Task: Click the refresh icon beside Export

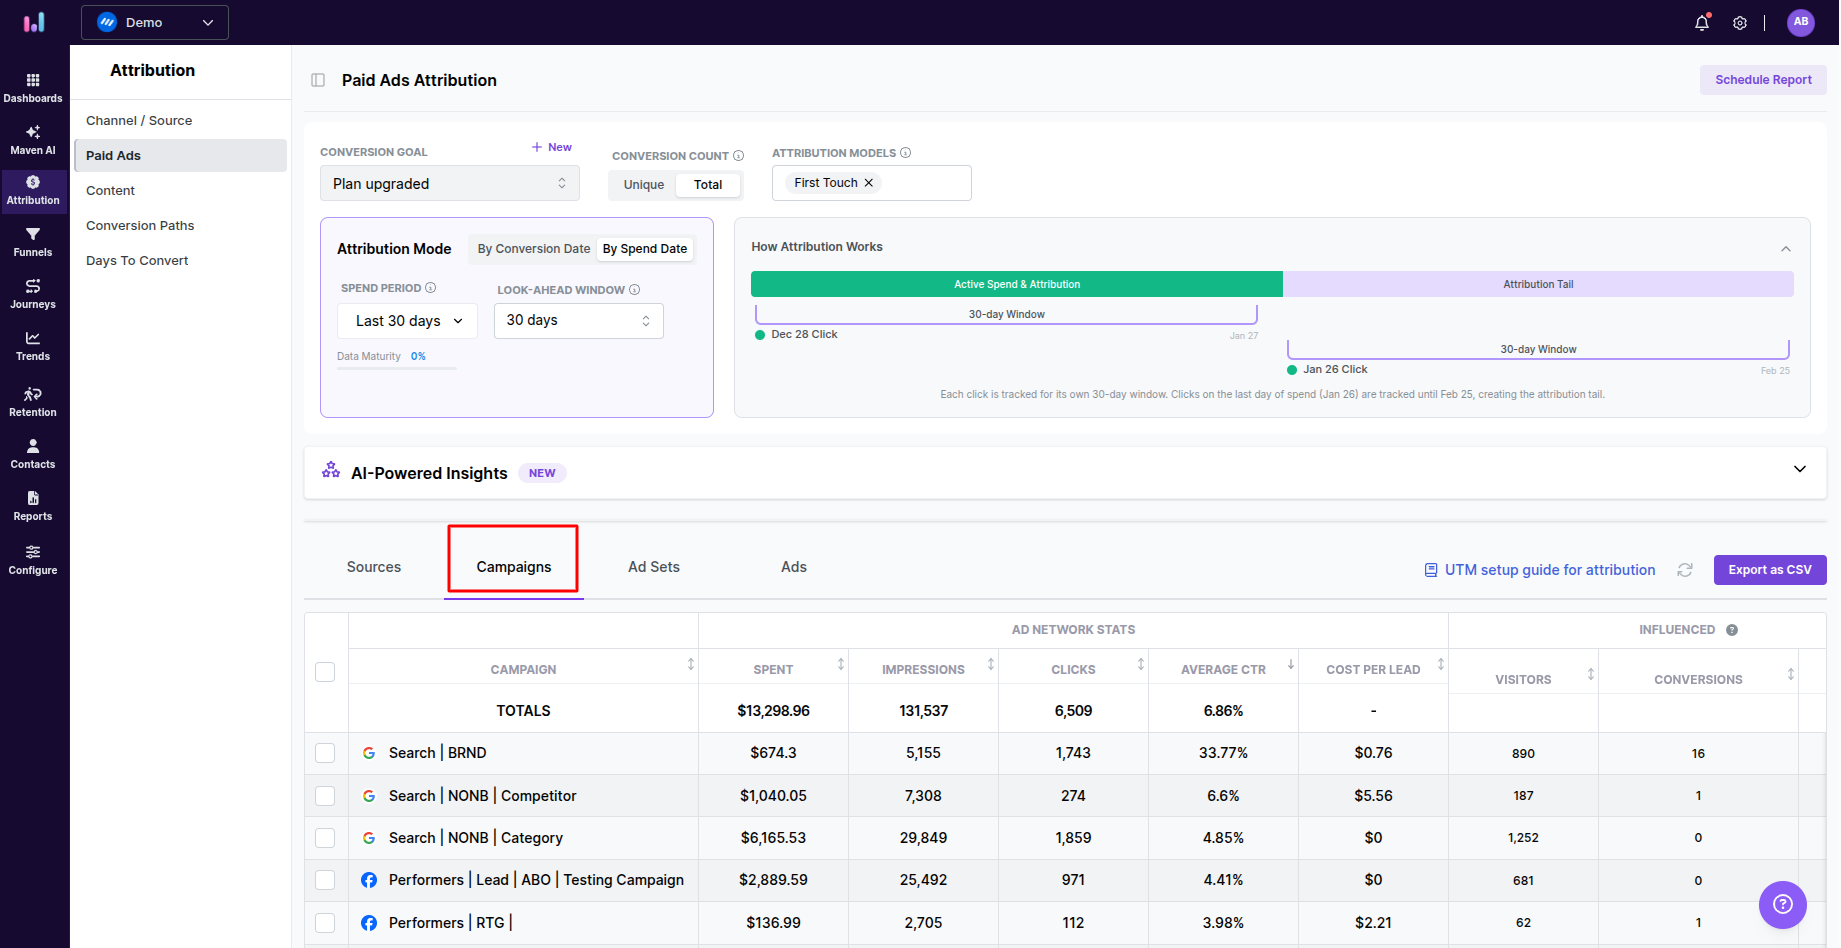Action: click(1685, 570)
